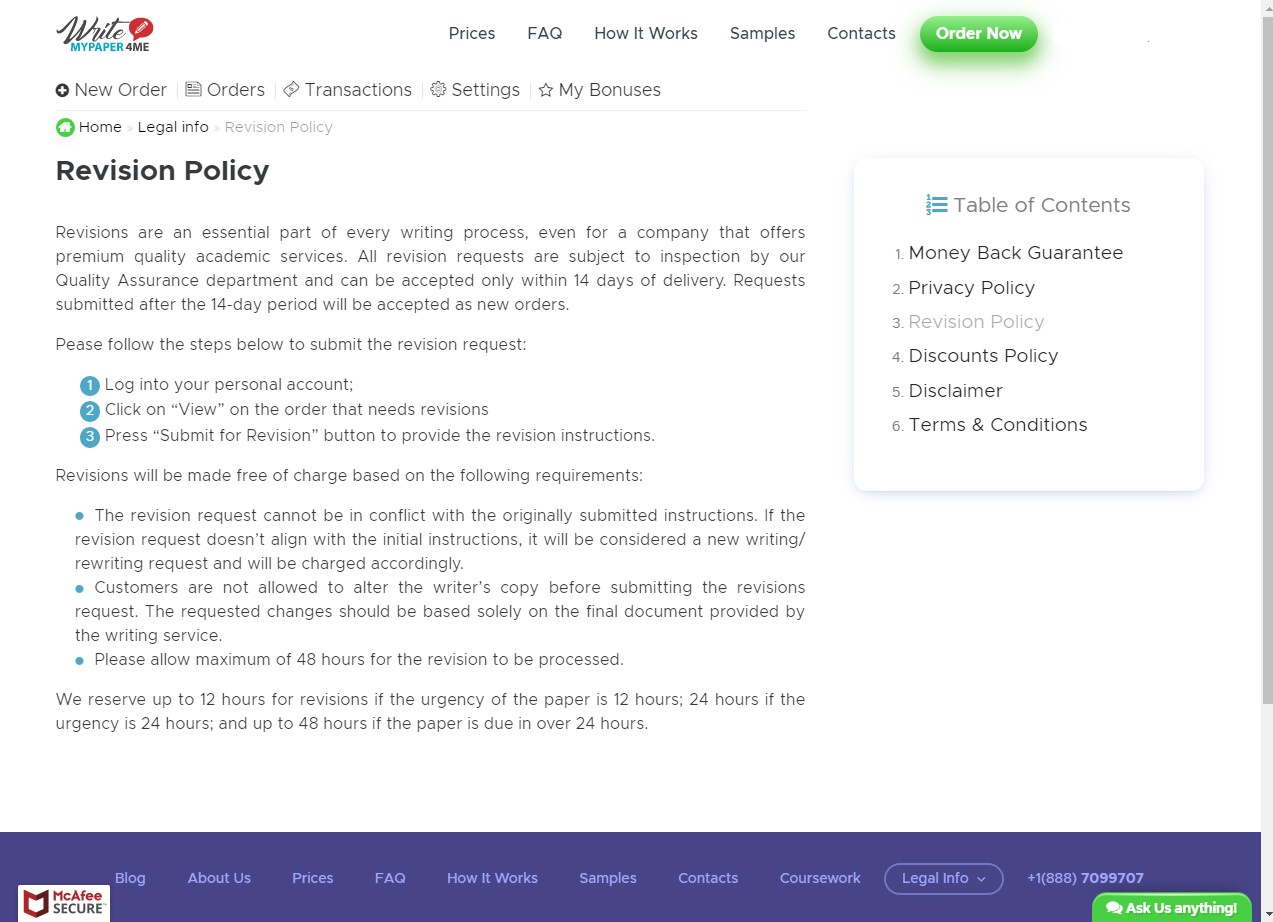The height and width of the screenshot is (922, 1273).
Task: Open About Us in the footer
Action: 219,878
